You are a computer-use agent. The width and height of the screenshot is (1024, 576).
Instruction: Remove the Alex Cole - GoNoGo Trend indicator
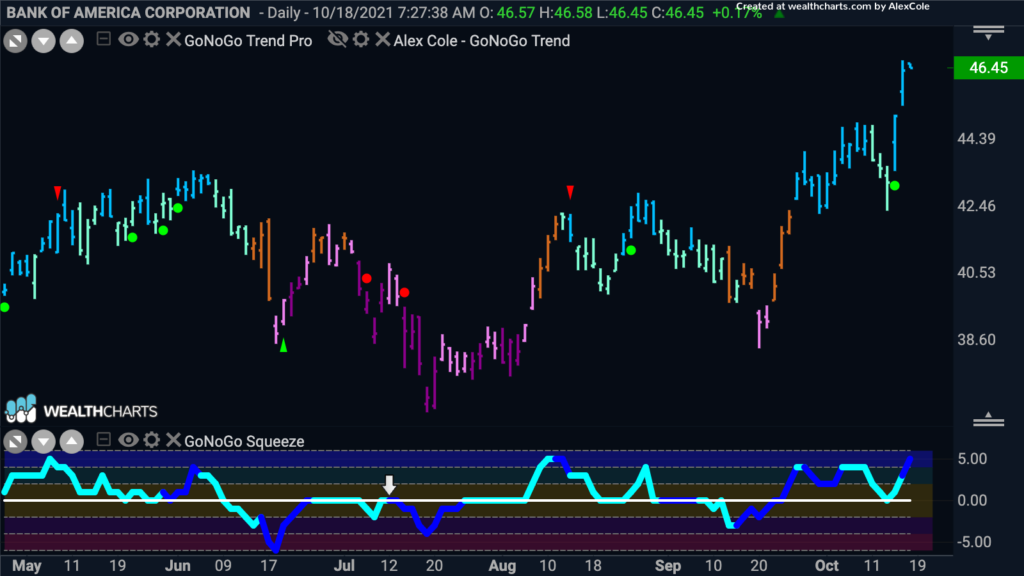[x=382, y=39]
